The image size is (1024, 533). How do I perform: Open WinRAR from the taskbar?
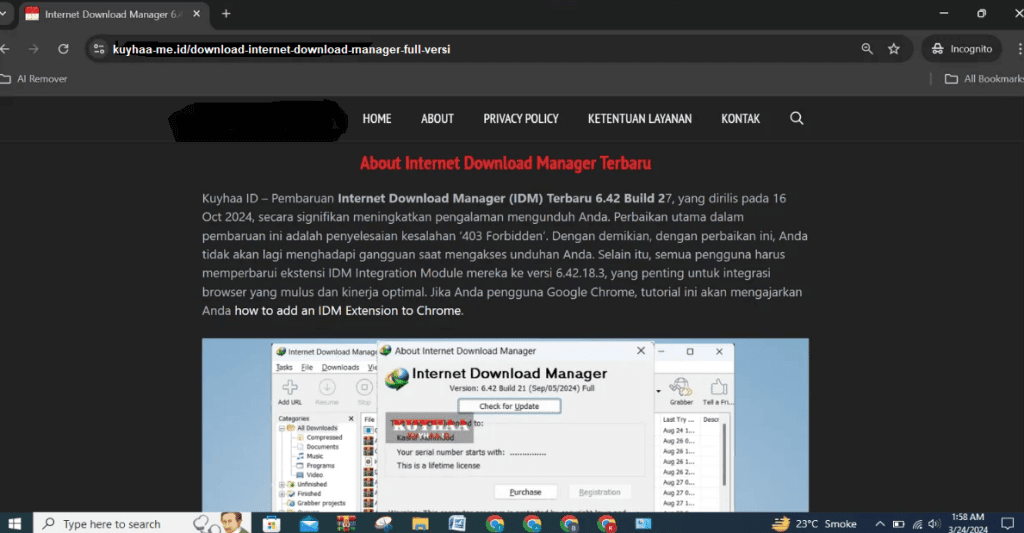coord(346,523)
